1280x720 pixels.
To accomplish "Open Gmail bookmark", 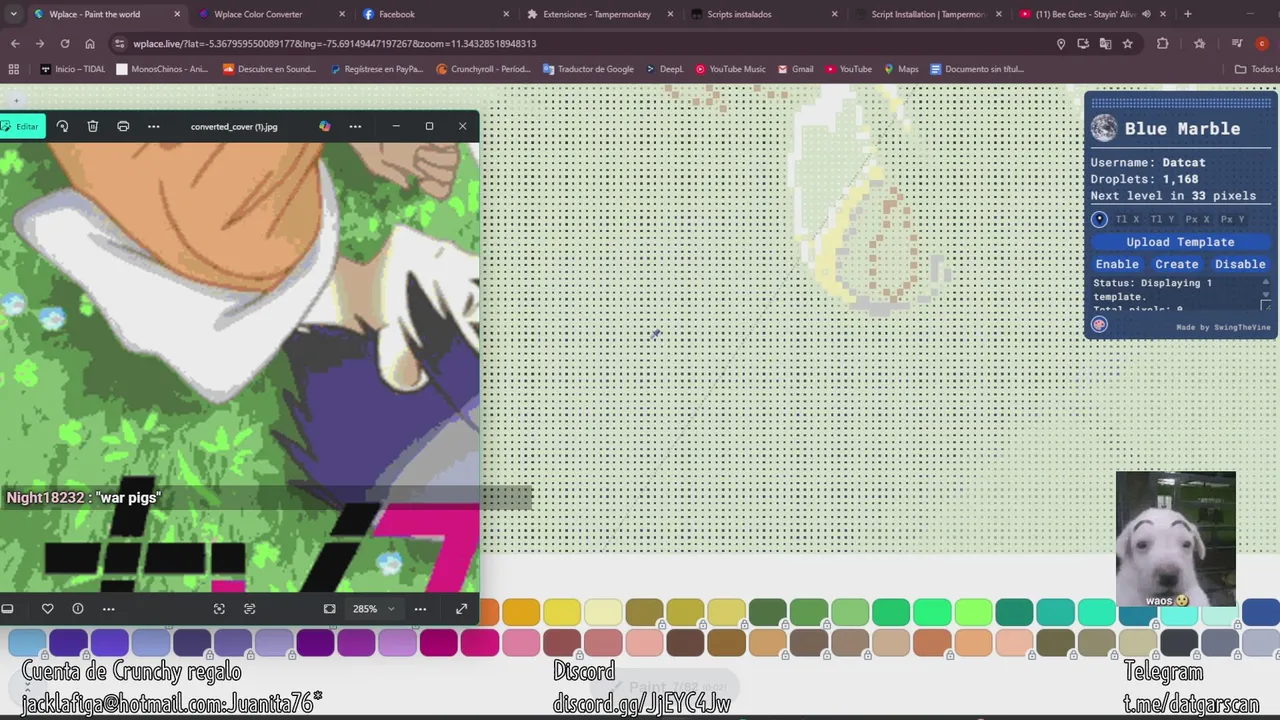I will pyautogui.click(x=795, y=69).
